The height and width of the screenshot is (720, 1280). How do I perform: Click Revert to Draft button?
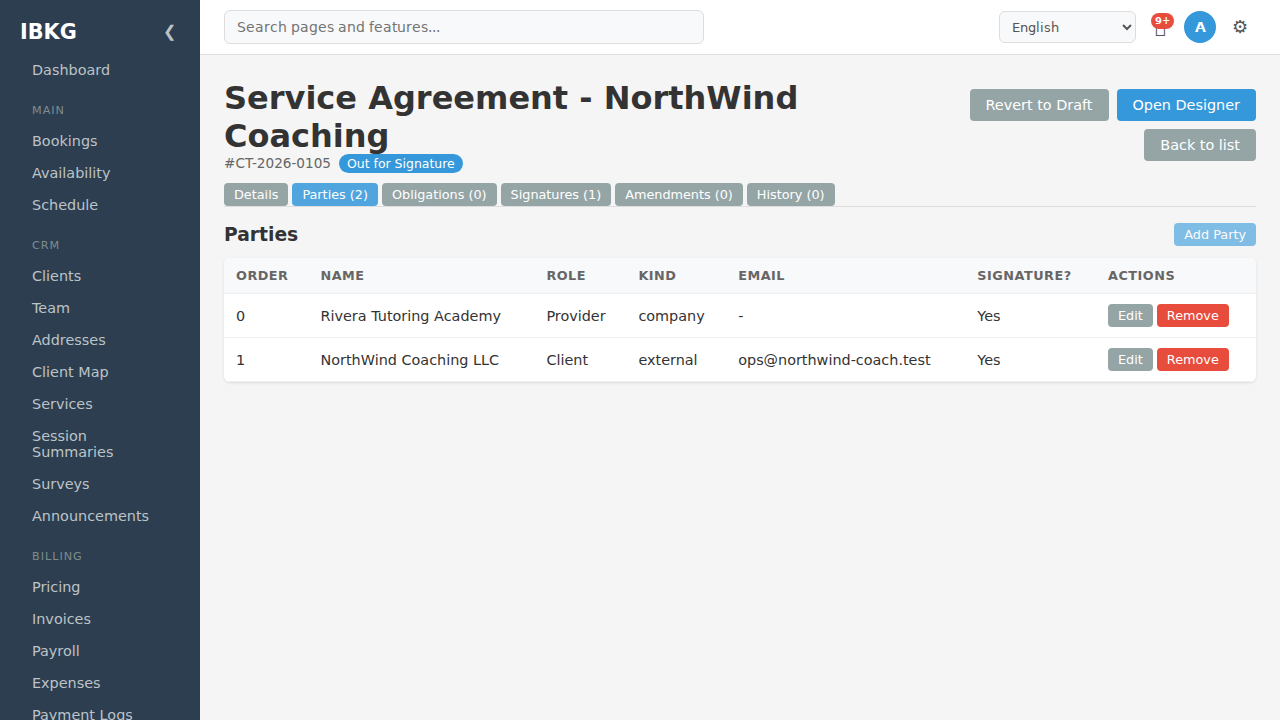point(1039,105)
